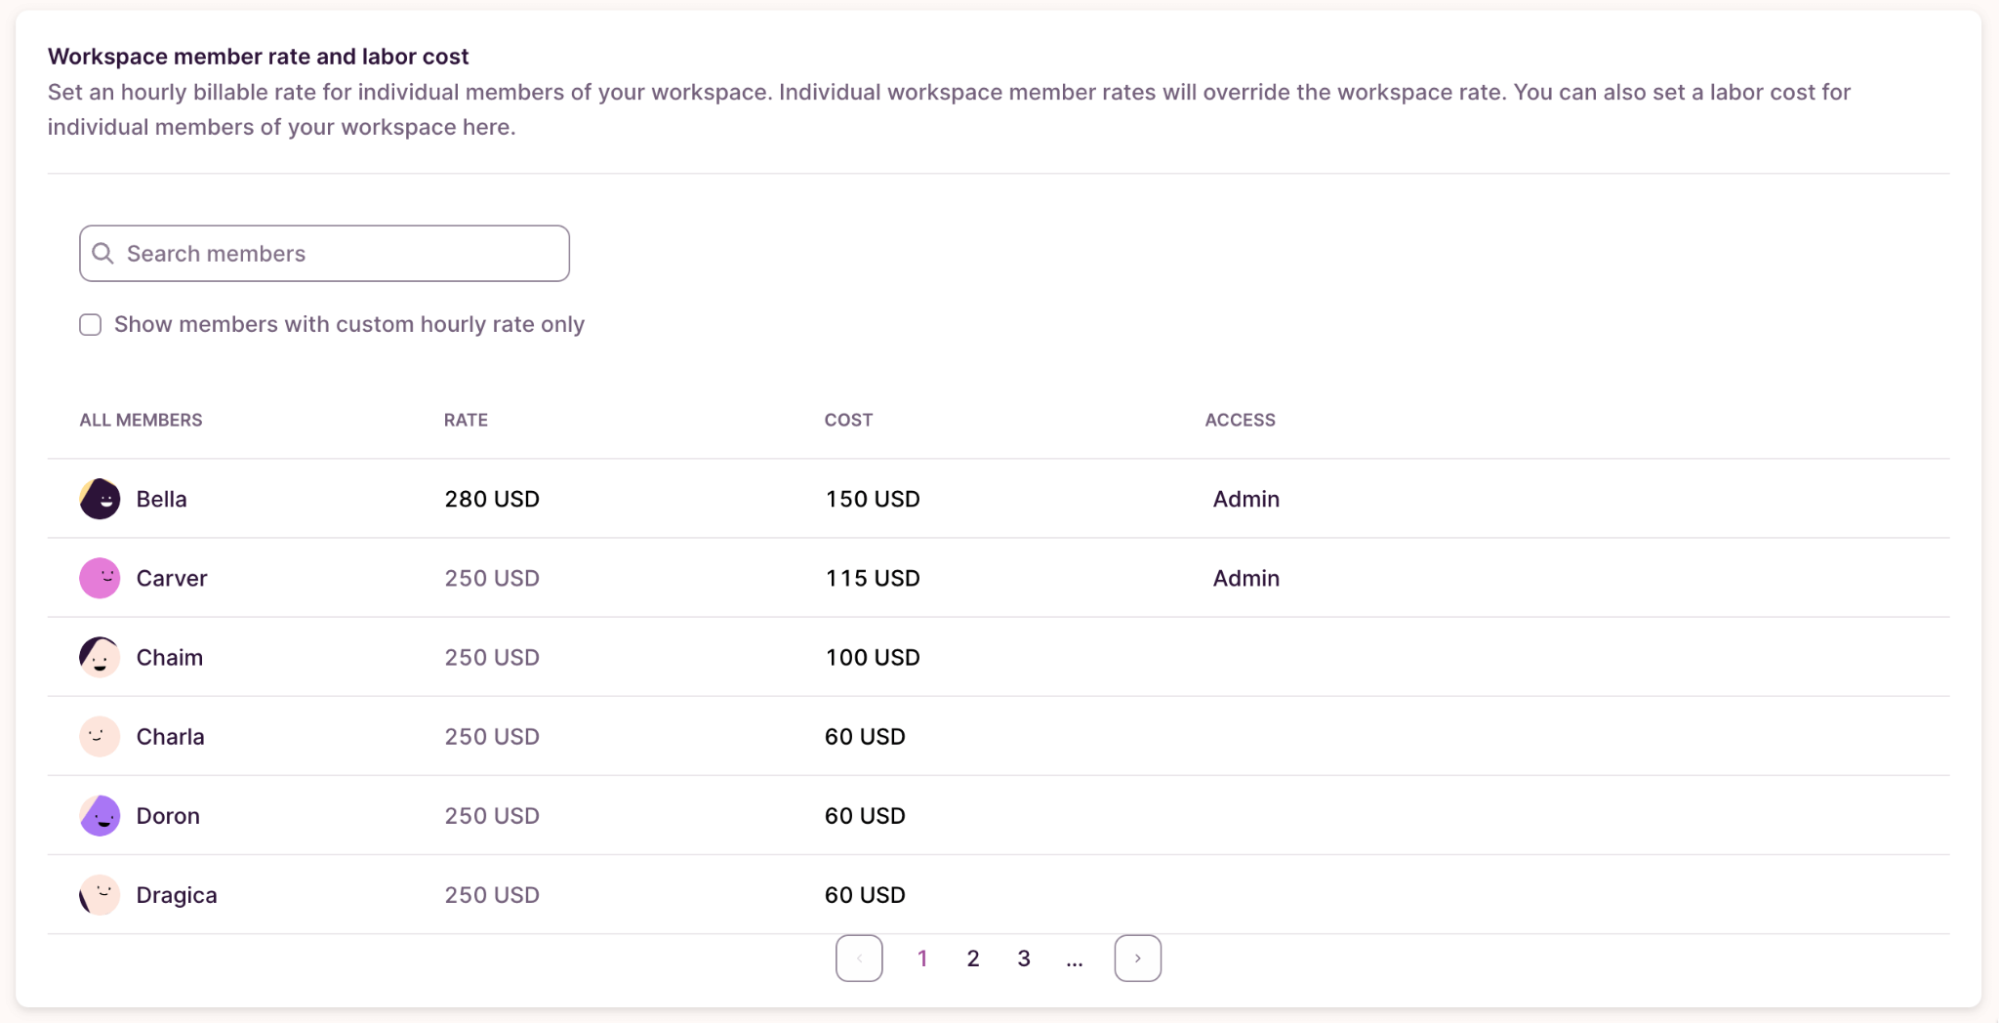Change Chaim's 250 USD rate
1999x1023 pixels.
[x=492, y=657]
